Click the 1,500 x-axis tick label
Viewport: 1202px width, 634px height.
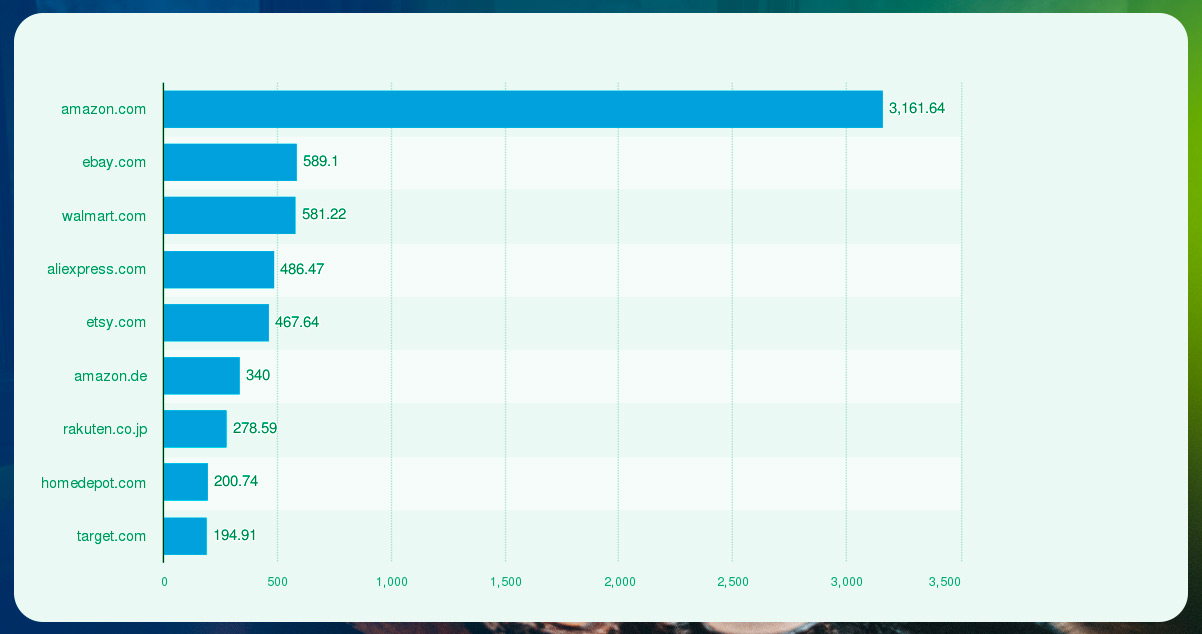point(505,581)
